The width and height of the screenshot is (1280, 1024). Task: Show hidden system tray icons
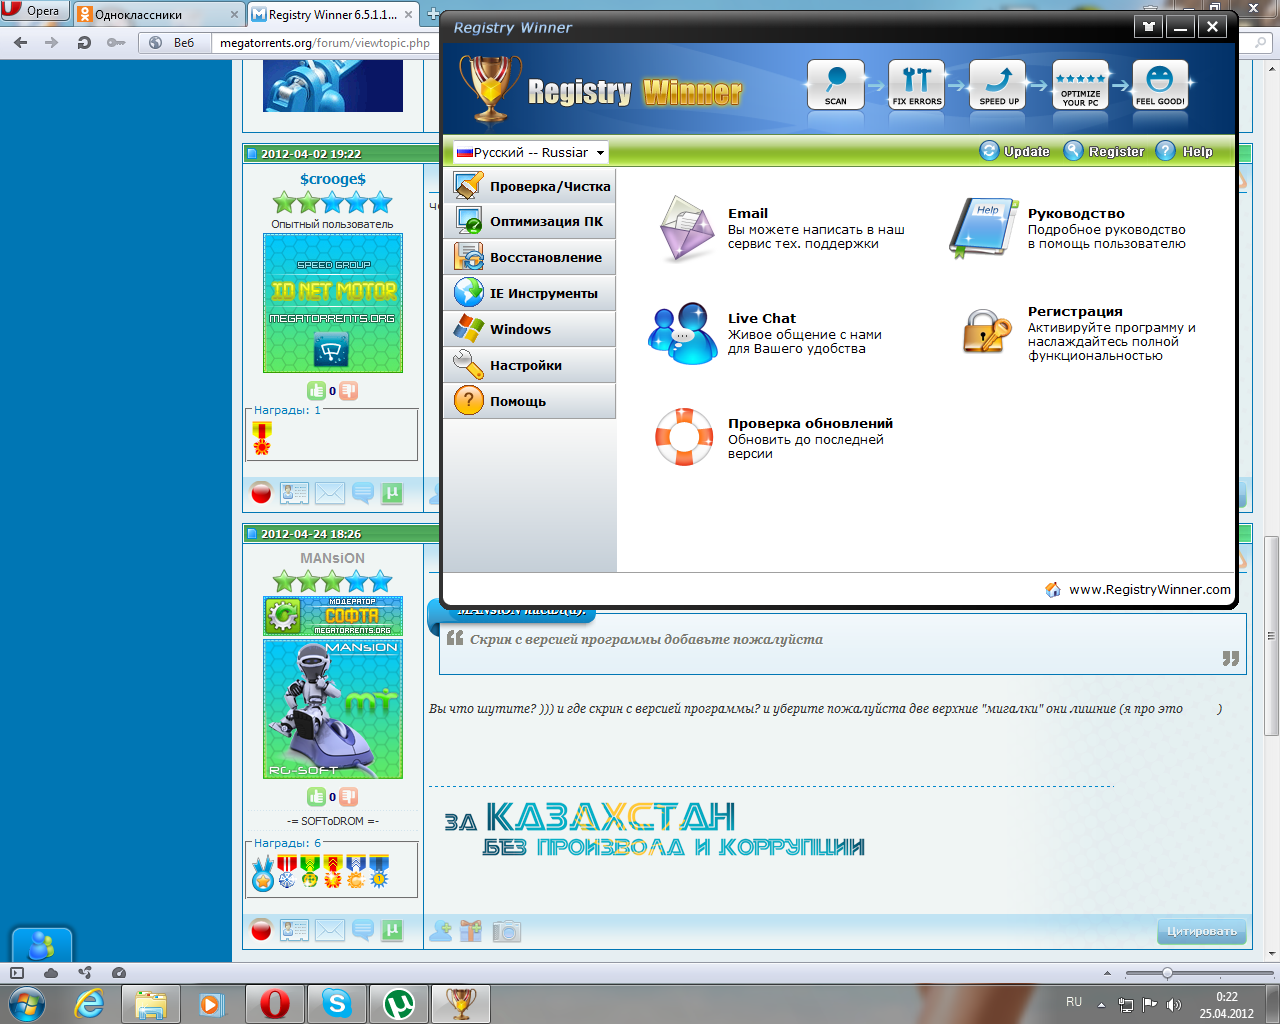pos(1101,1004)
